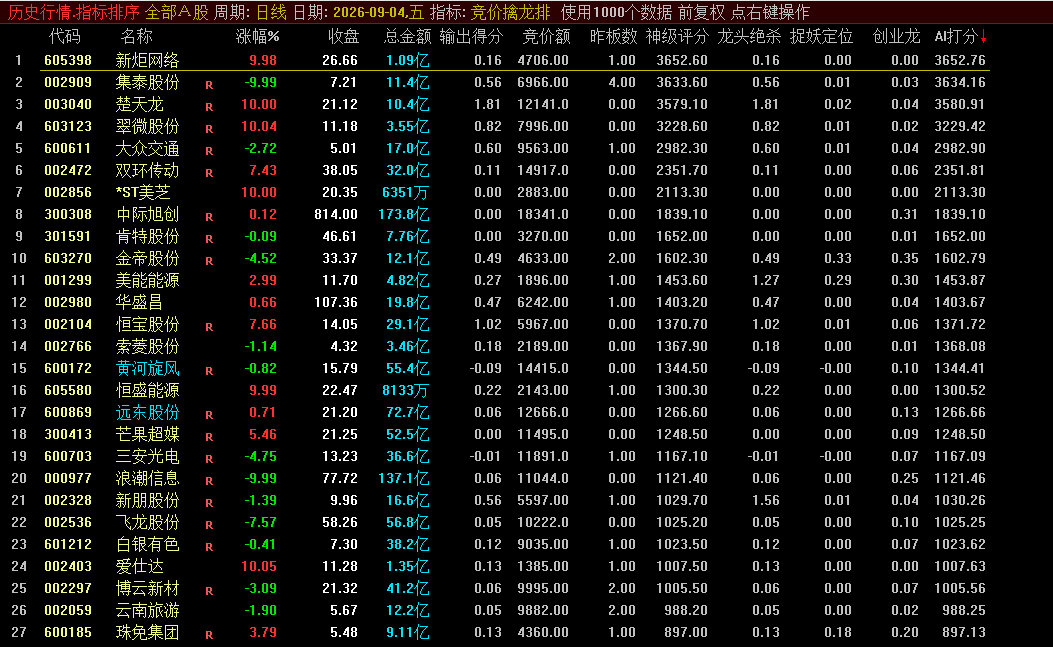
Task: Open the 竞价擒龙排 indicator selector
Action: click(510, 12)
